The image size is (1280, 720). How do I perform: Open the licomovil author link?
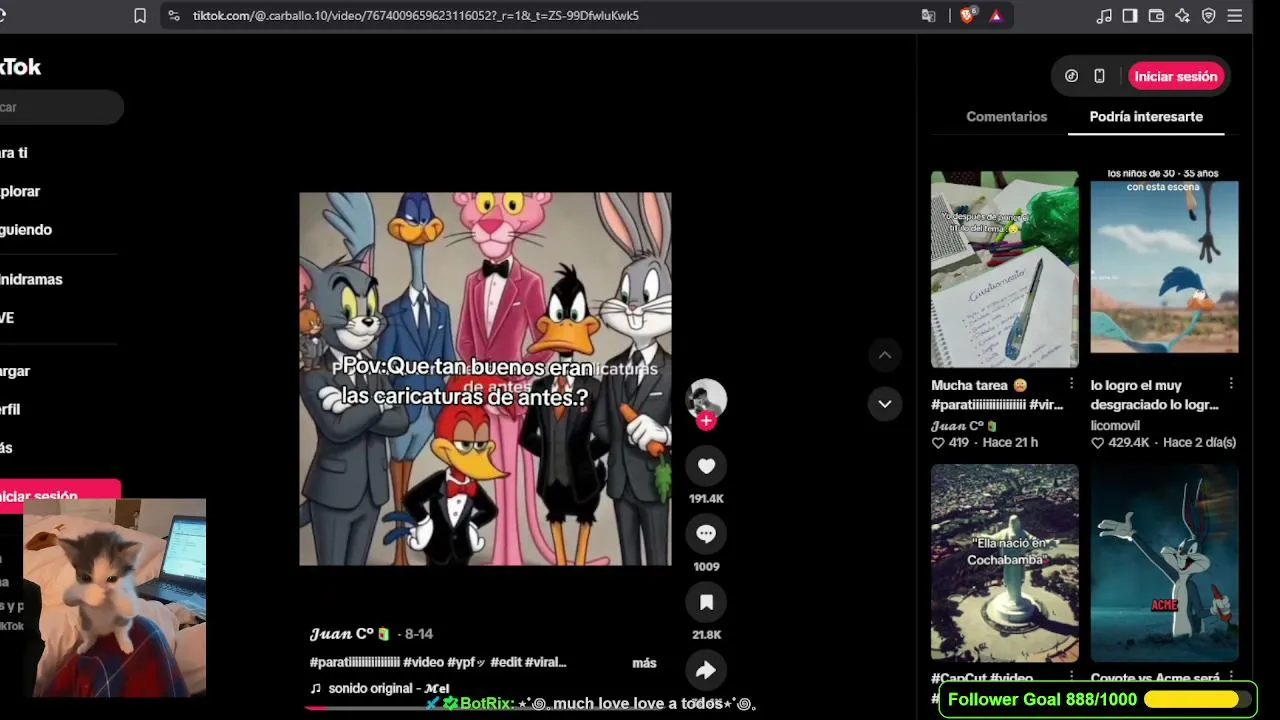(x=1115, y=425)
